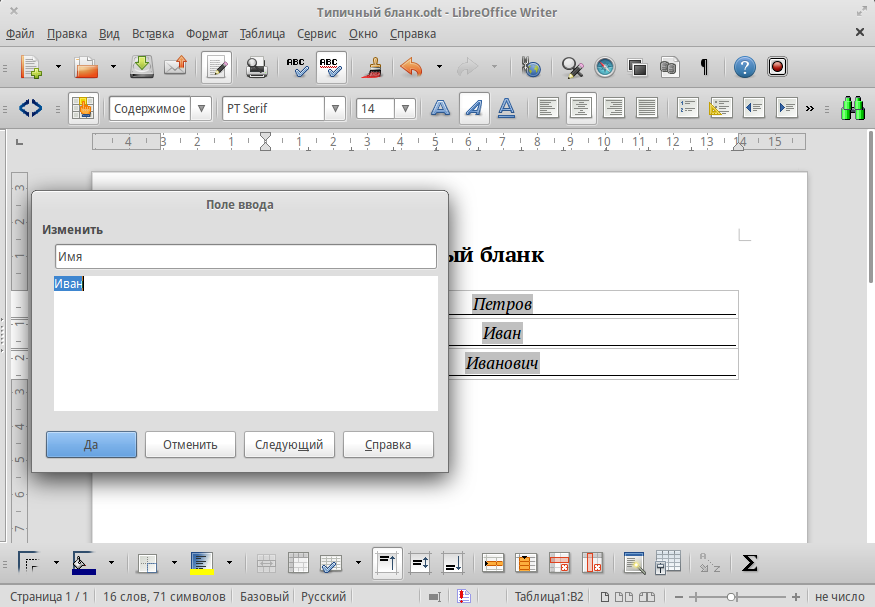Click inside the Имя reference field

pos(245,256)
